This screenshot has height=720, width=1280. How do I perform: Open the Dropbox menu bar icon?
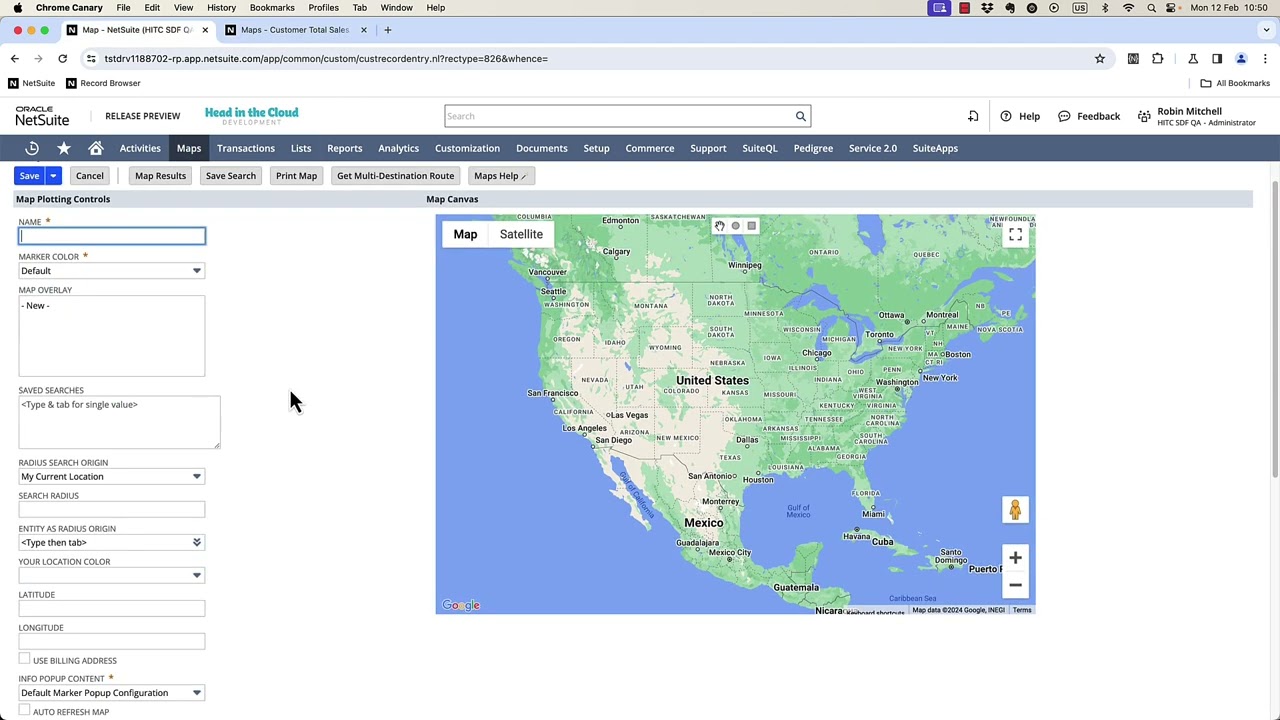coord(987,8)
